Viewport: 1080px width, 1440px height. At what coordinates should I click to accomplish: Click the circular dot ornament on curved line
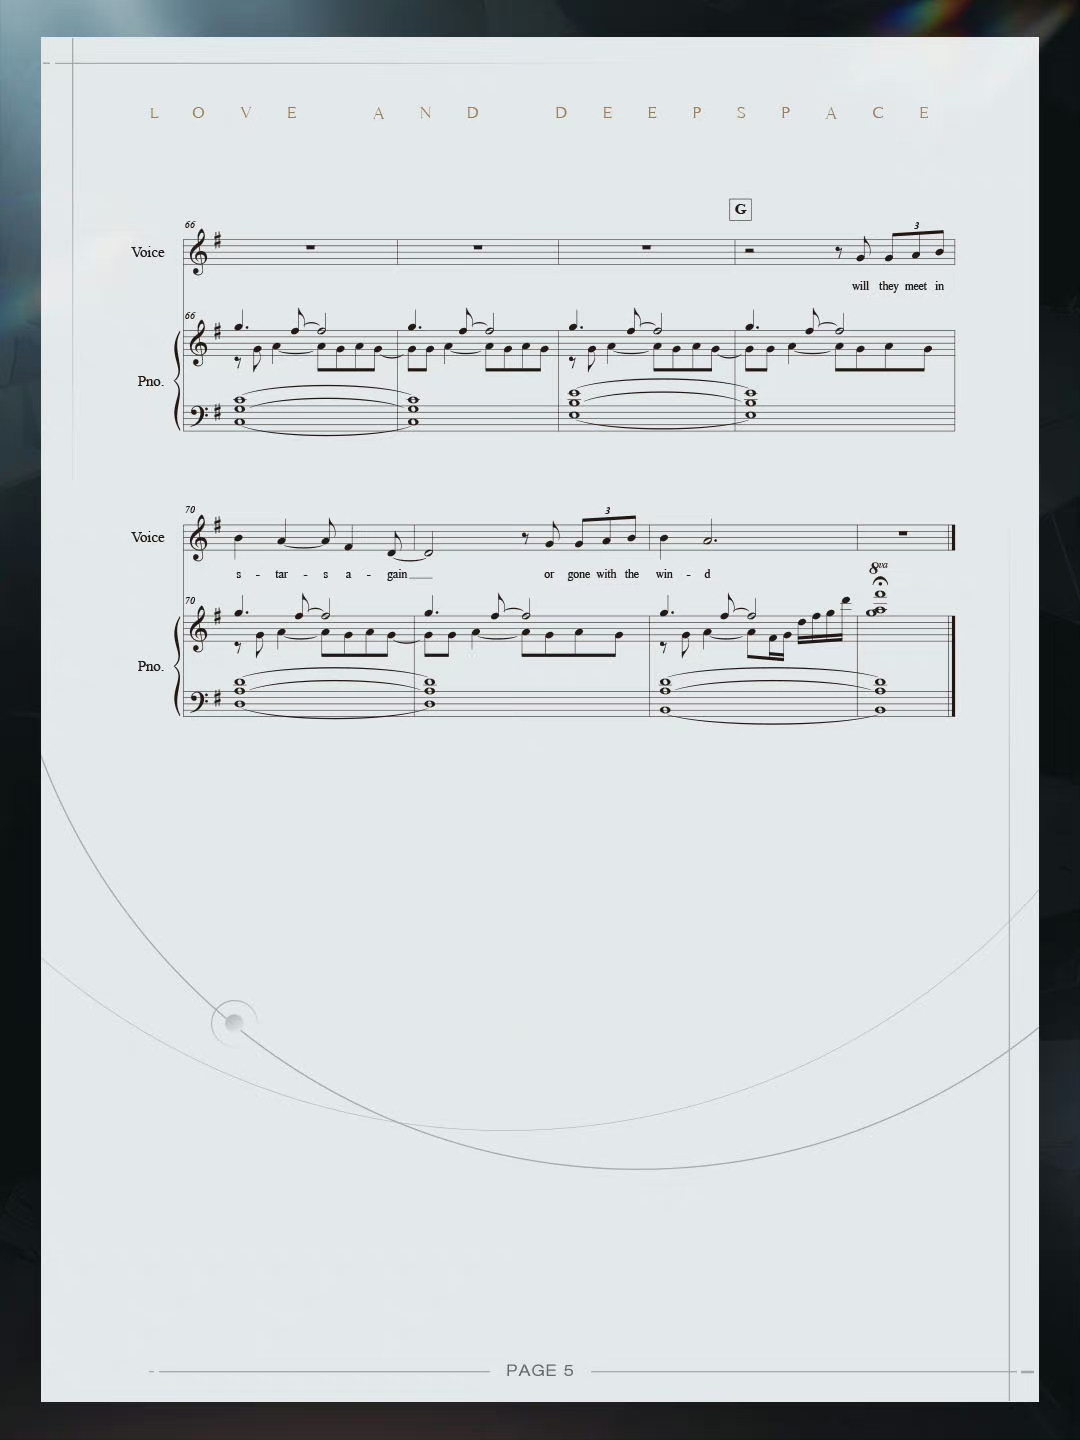click(x=234, y=1022)
